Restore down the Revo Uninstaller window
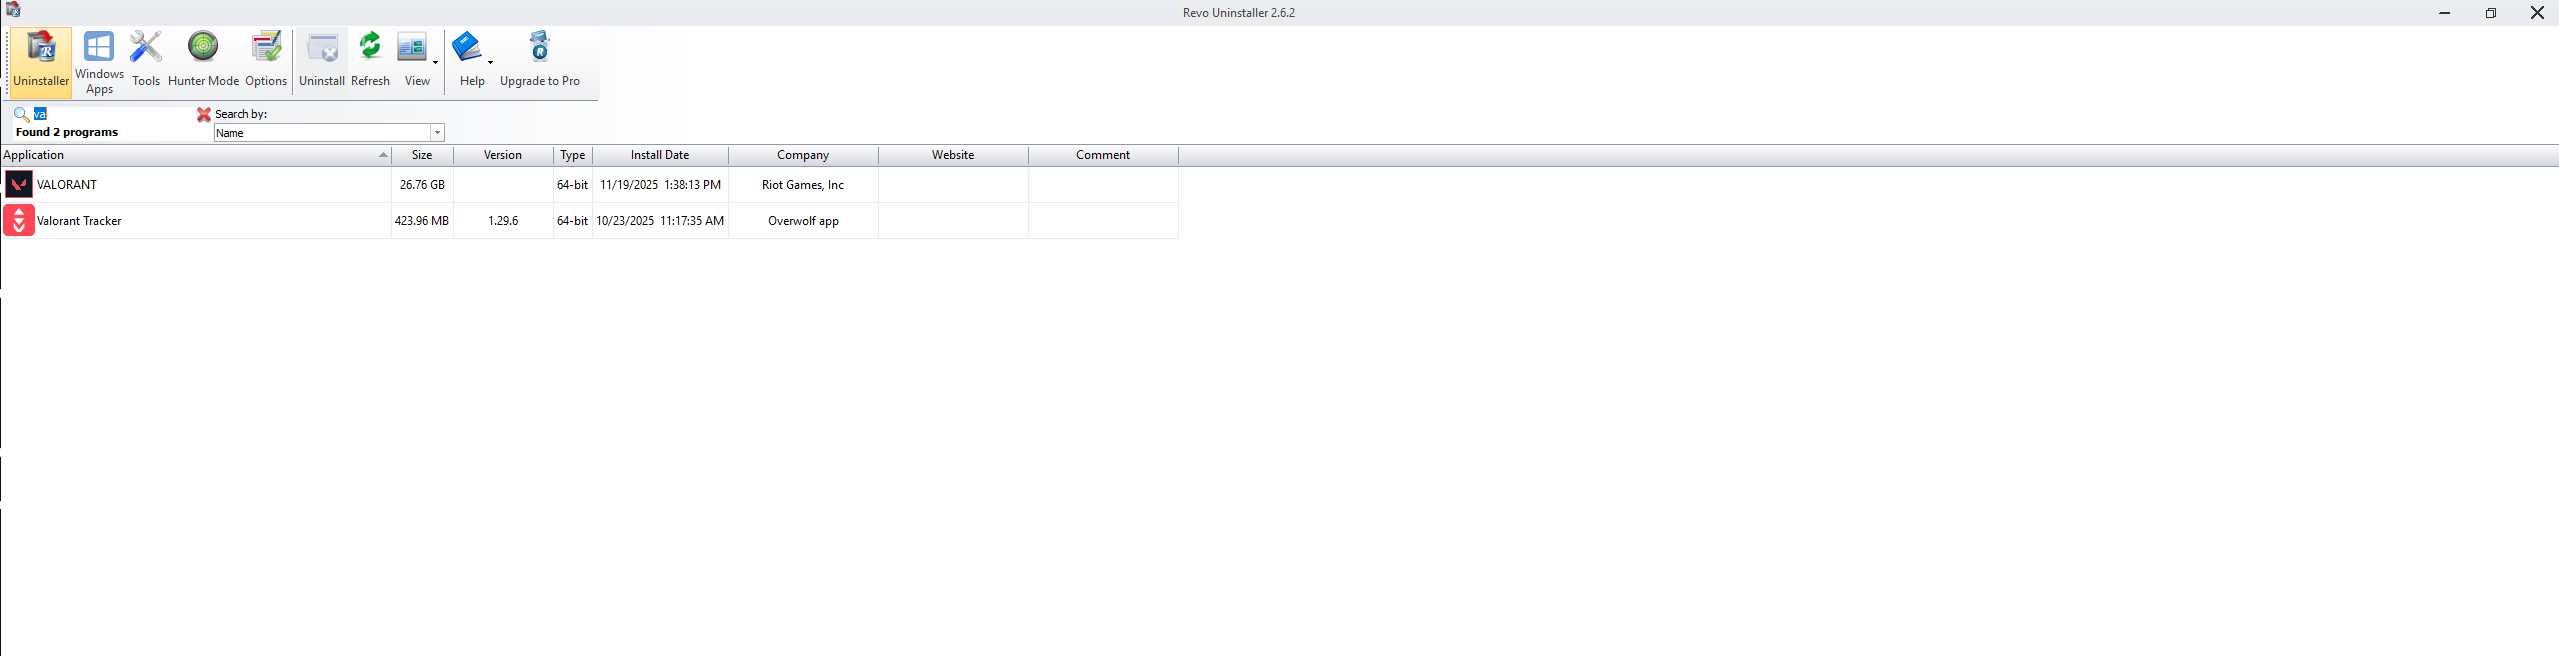This screenshot has height=656, width=2559. (x=2490, y=13)
